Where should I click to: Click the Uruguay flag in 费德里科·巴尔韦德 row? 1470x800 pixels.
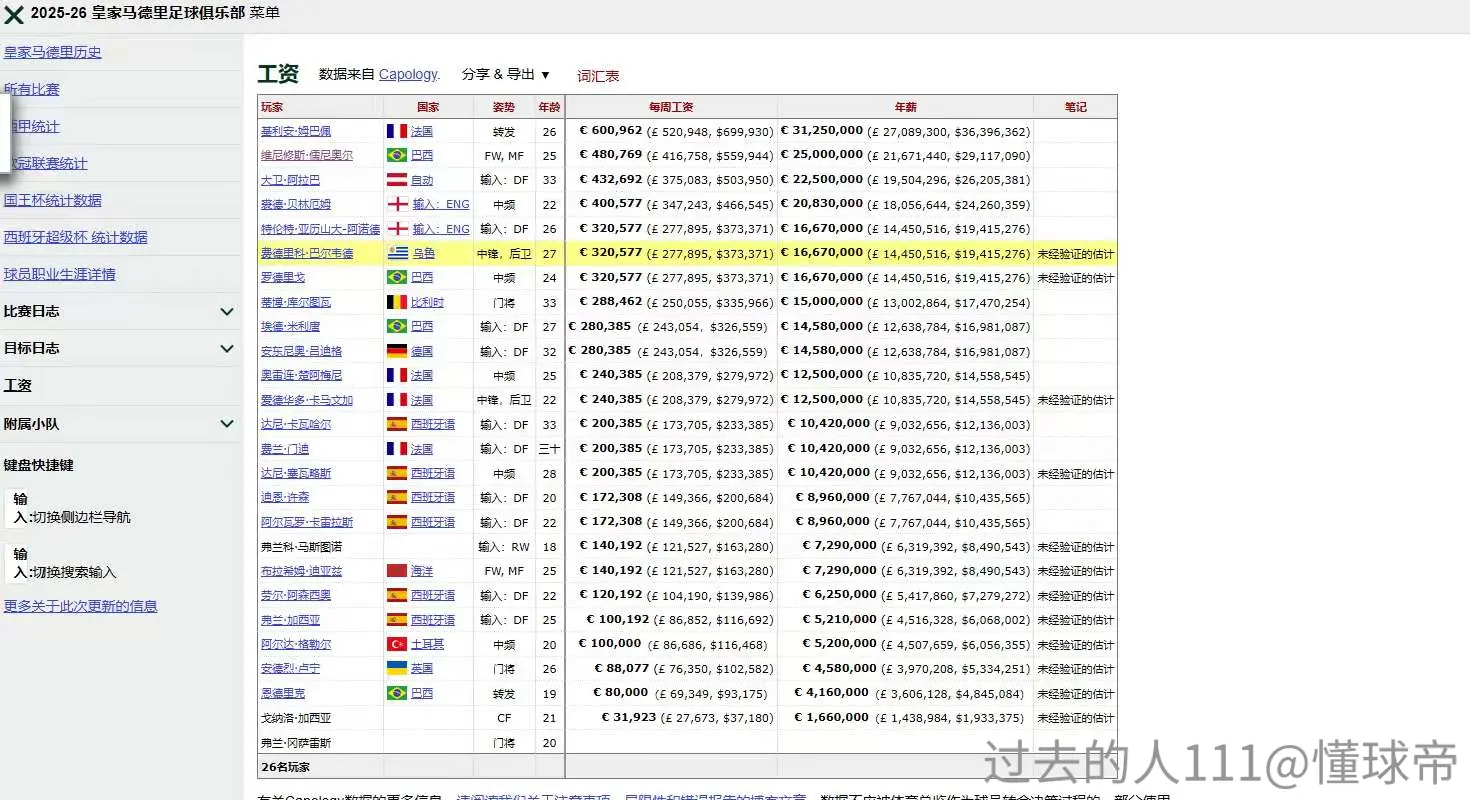[x=397, y=253]
